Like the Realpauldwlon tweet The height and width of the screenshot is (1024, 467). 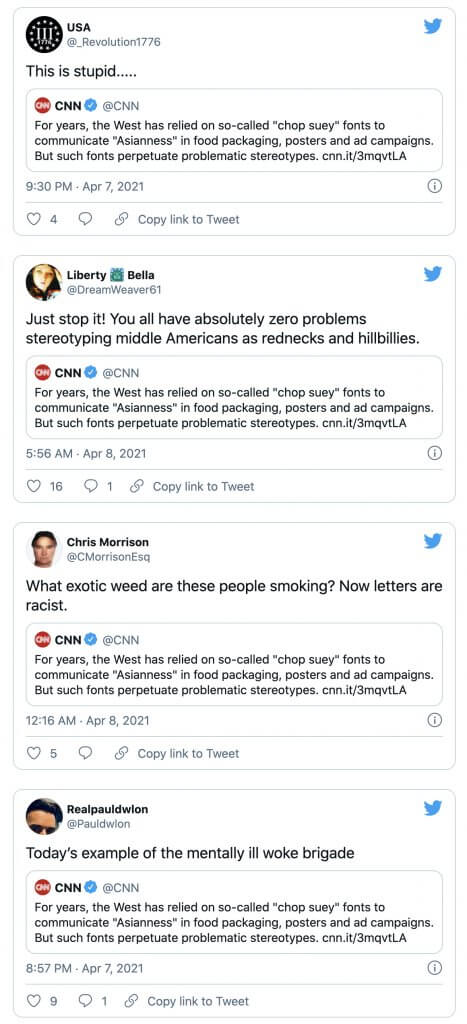click(33, 1001)
